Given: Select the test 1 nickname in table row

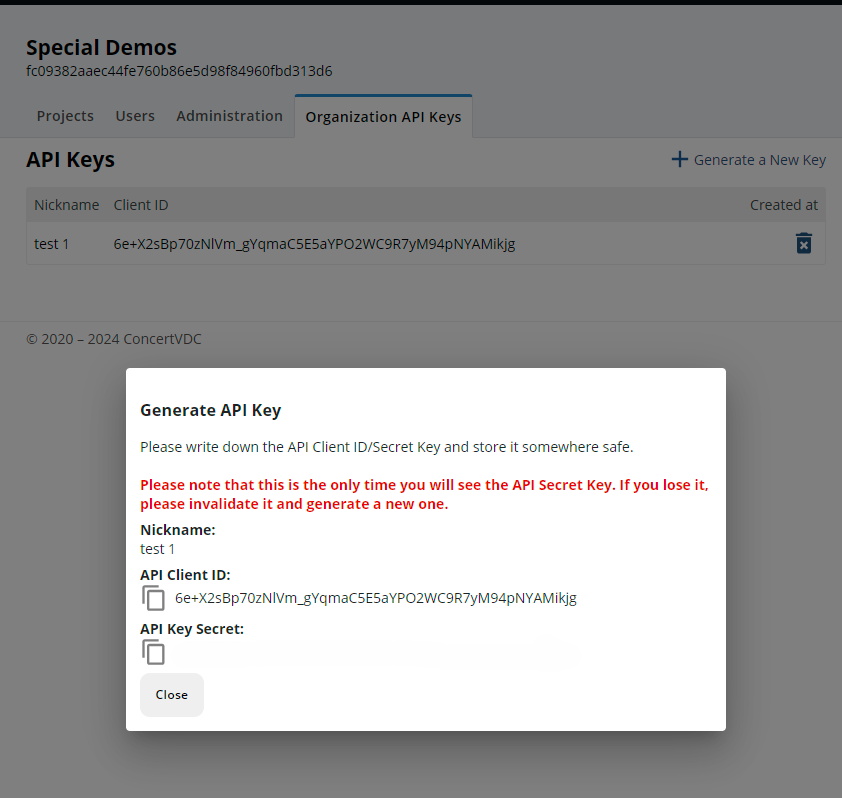Looking at the screenshot, I should click(52, 243).
